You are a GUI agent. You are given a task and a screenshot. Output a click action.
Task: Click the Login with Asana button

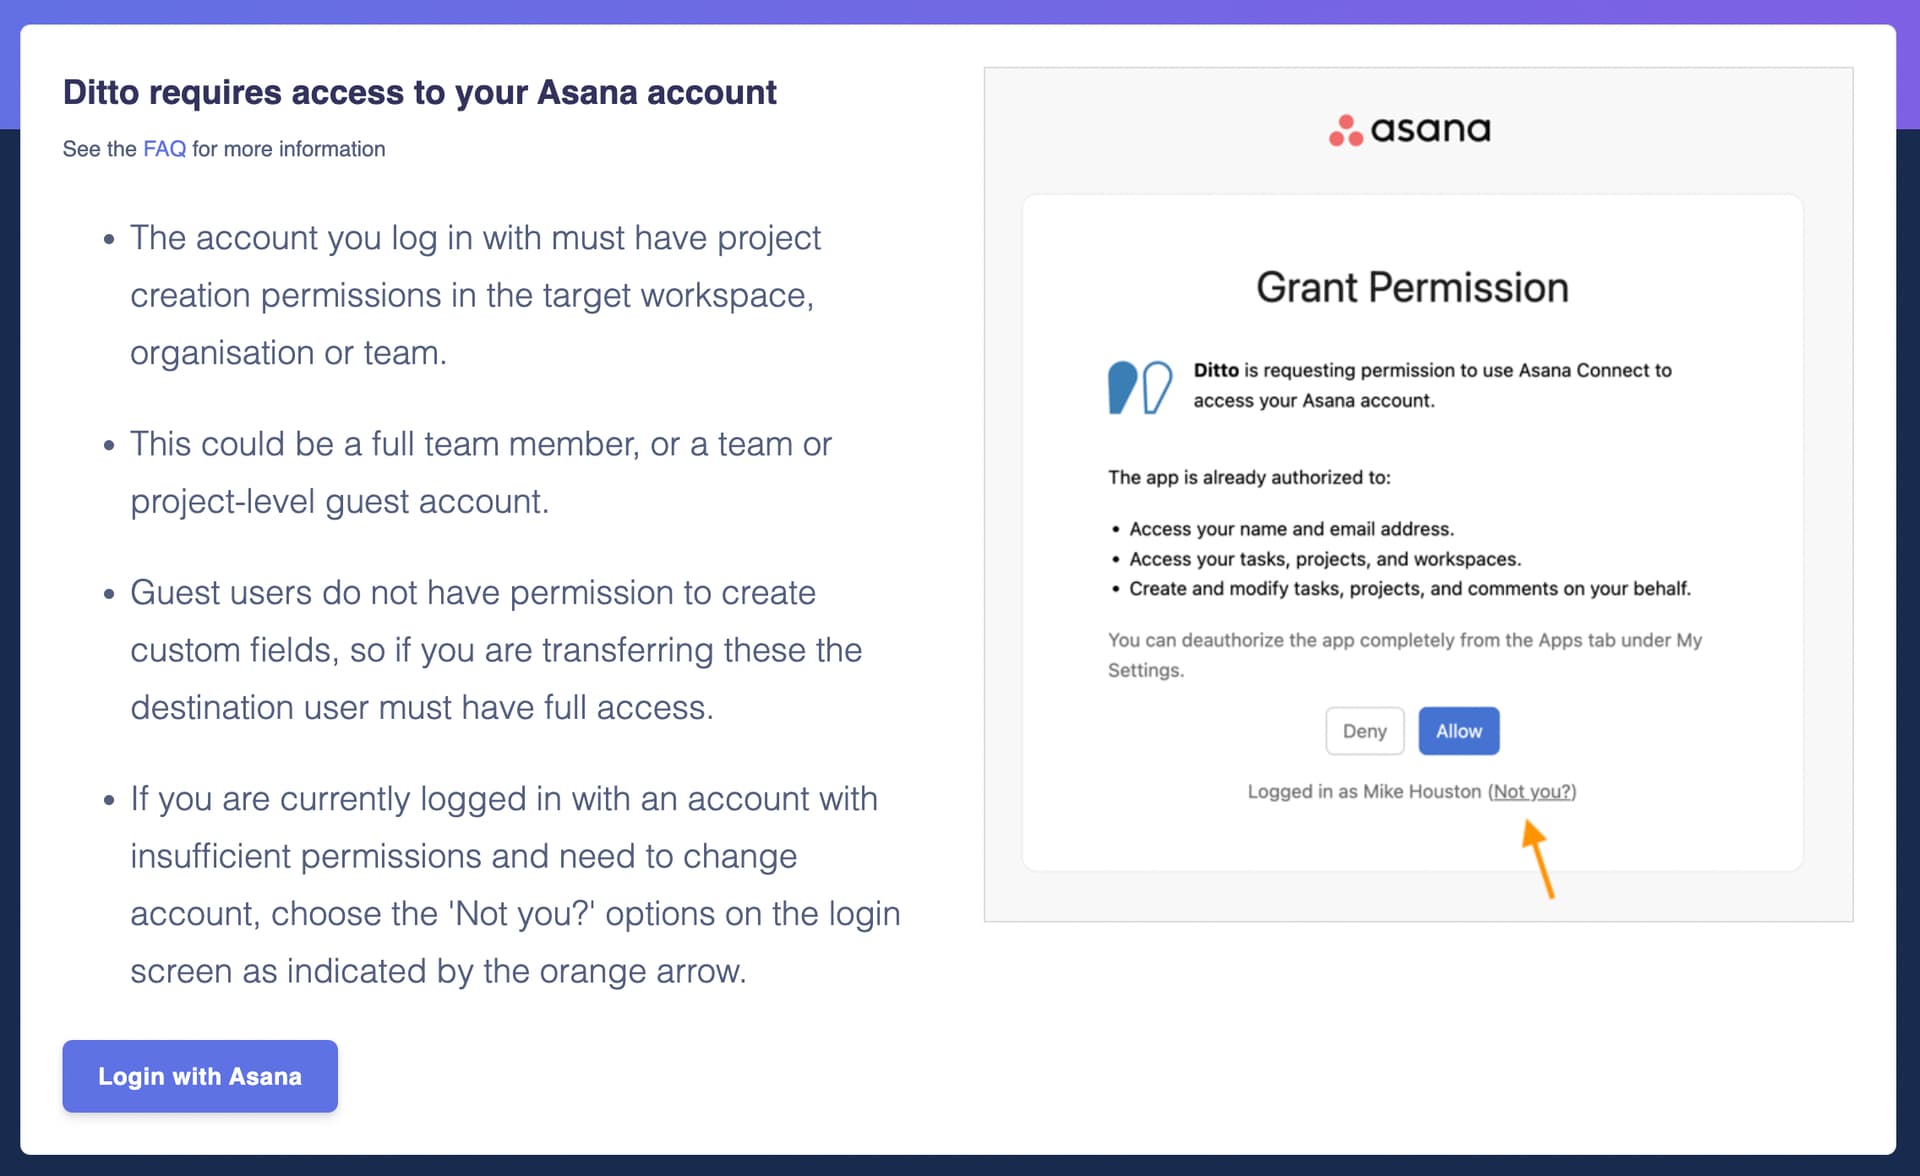(200, 1076)
